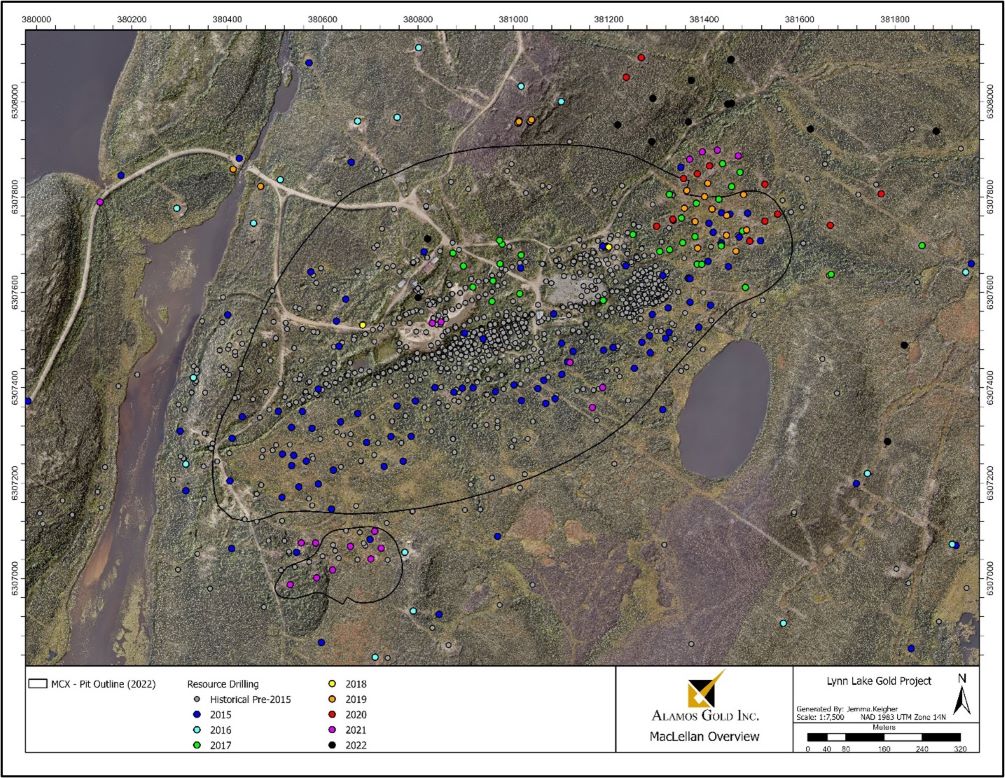Click the MacLellan Overview caption
The height and width of the screenshot is (778, 1005).
tap(706, 737)
